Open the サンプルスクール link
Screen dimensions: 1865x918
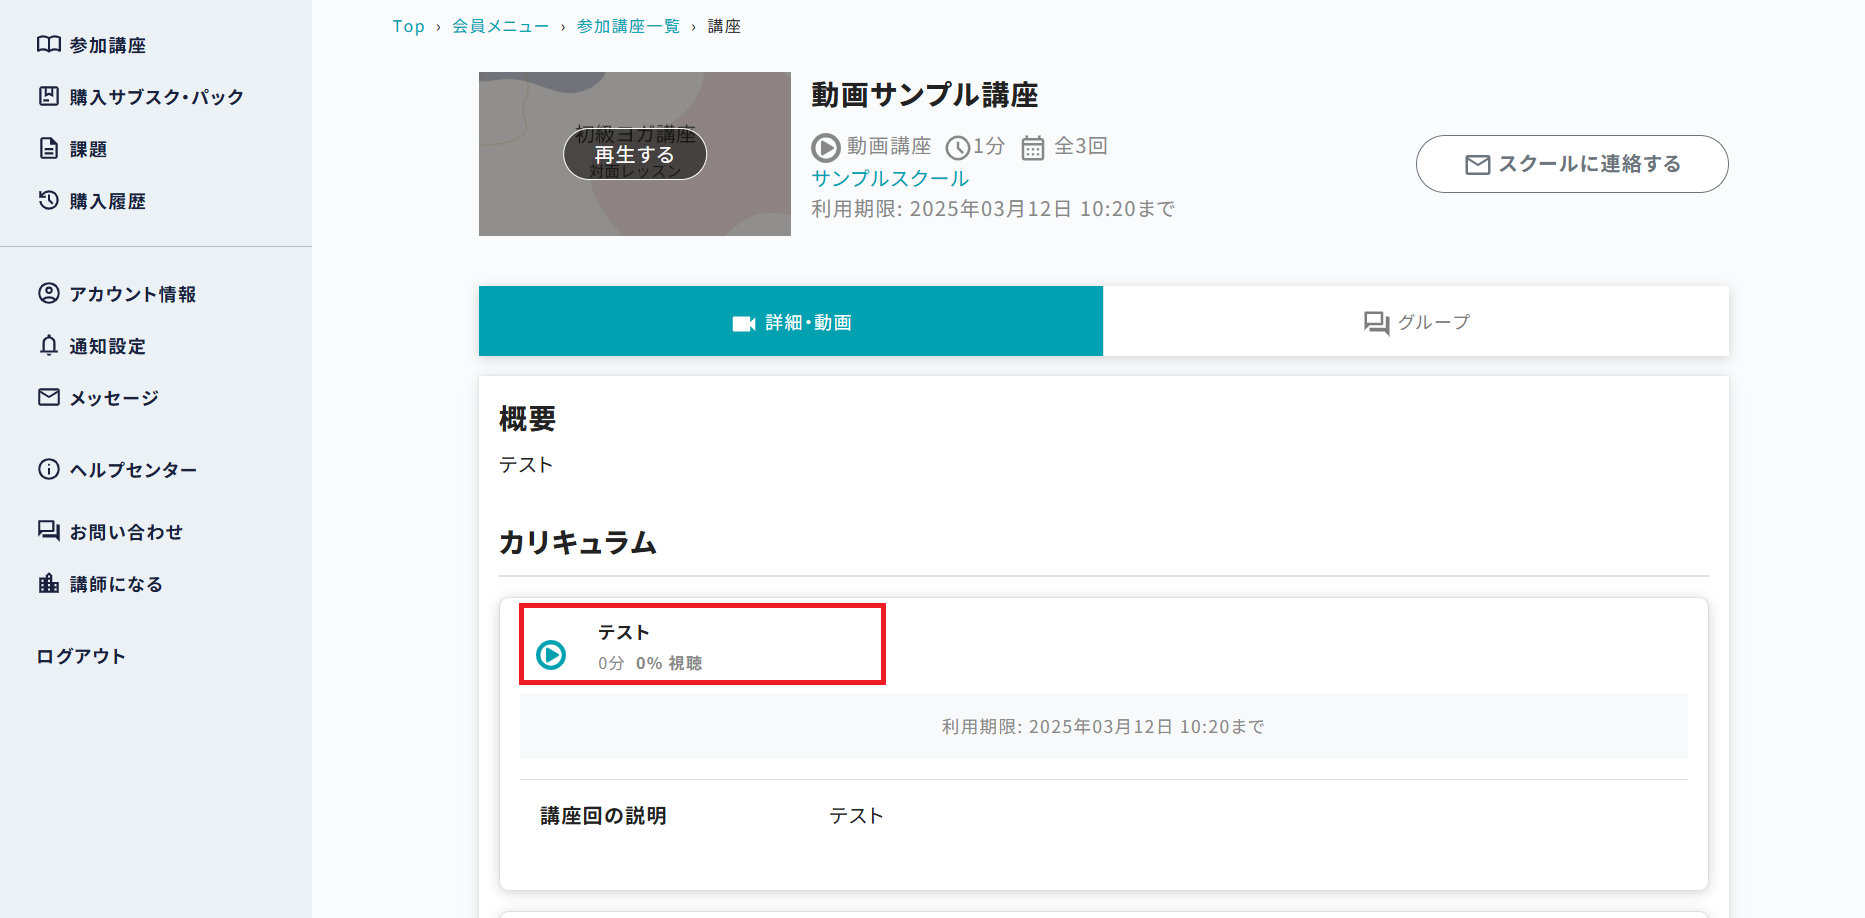(x=890, y=178)
